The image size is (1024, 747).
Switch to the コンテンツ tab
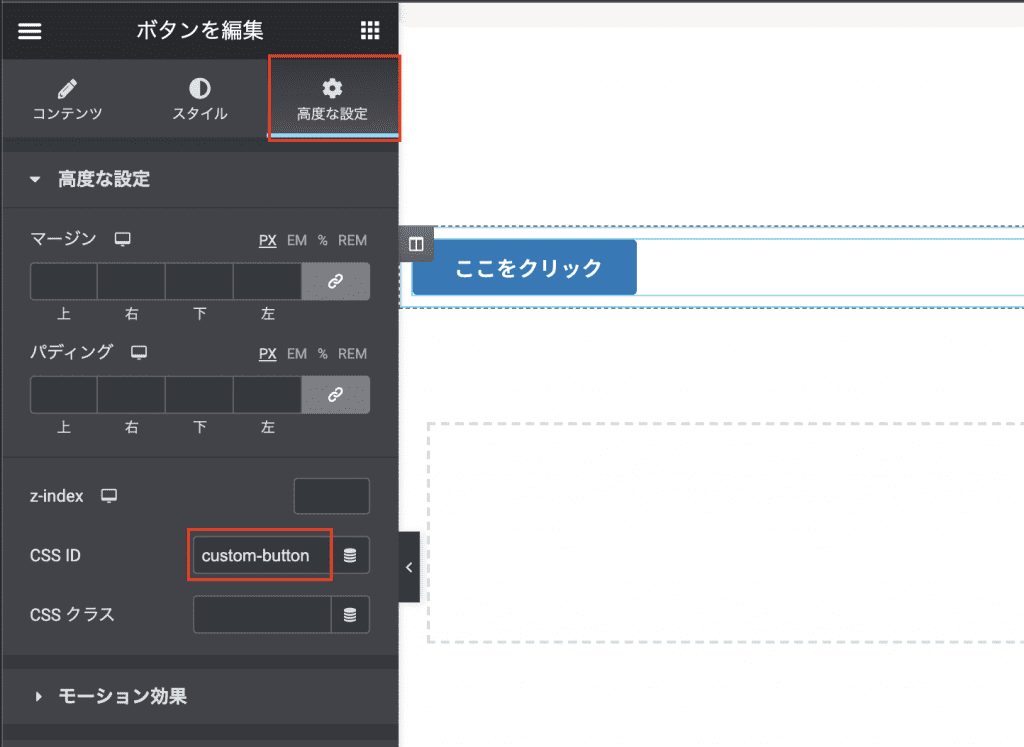point(68,100)
